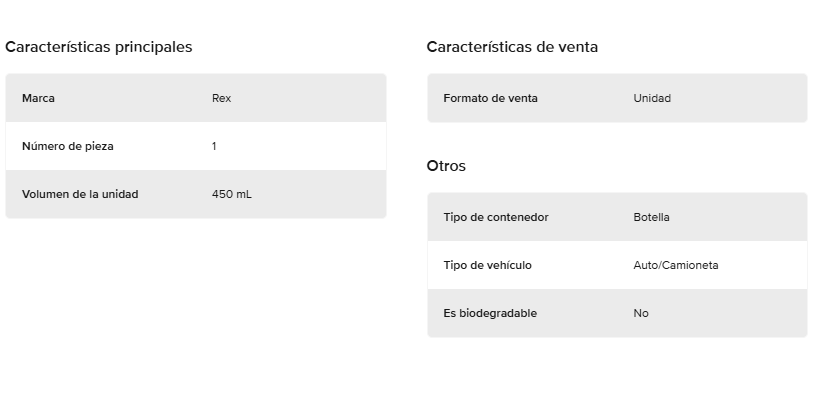Screen dimensions: 823x404
Task: Click the word 'principales' in the main heading
Action: tap(152, 47)
